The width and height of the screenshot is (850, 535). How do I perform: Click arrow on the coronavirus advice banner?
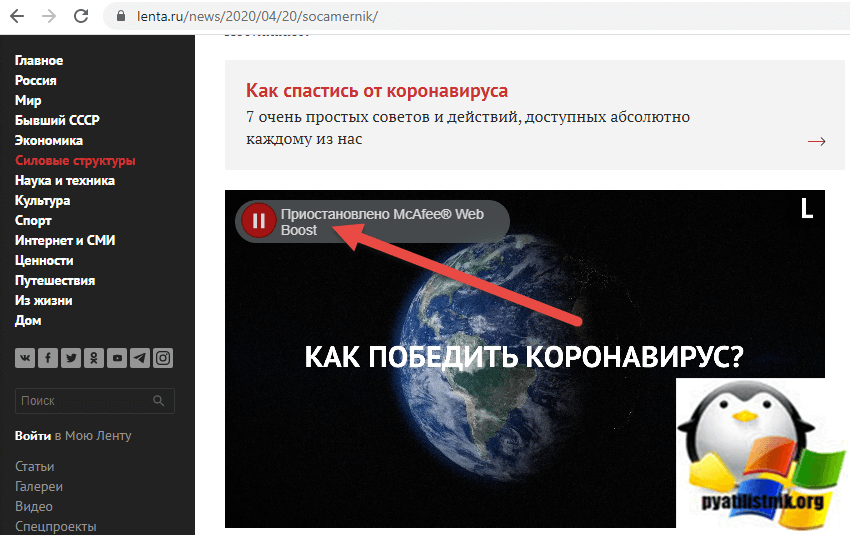(816, 141)
